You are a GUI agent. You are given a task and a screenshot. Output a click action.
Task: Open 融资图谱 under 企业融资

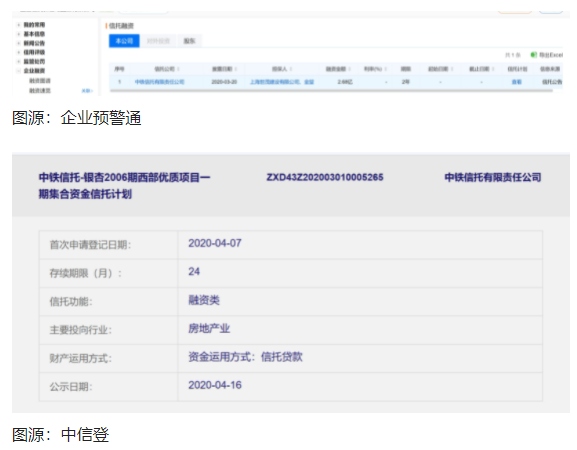[x=40, y=81]
